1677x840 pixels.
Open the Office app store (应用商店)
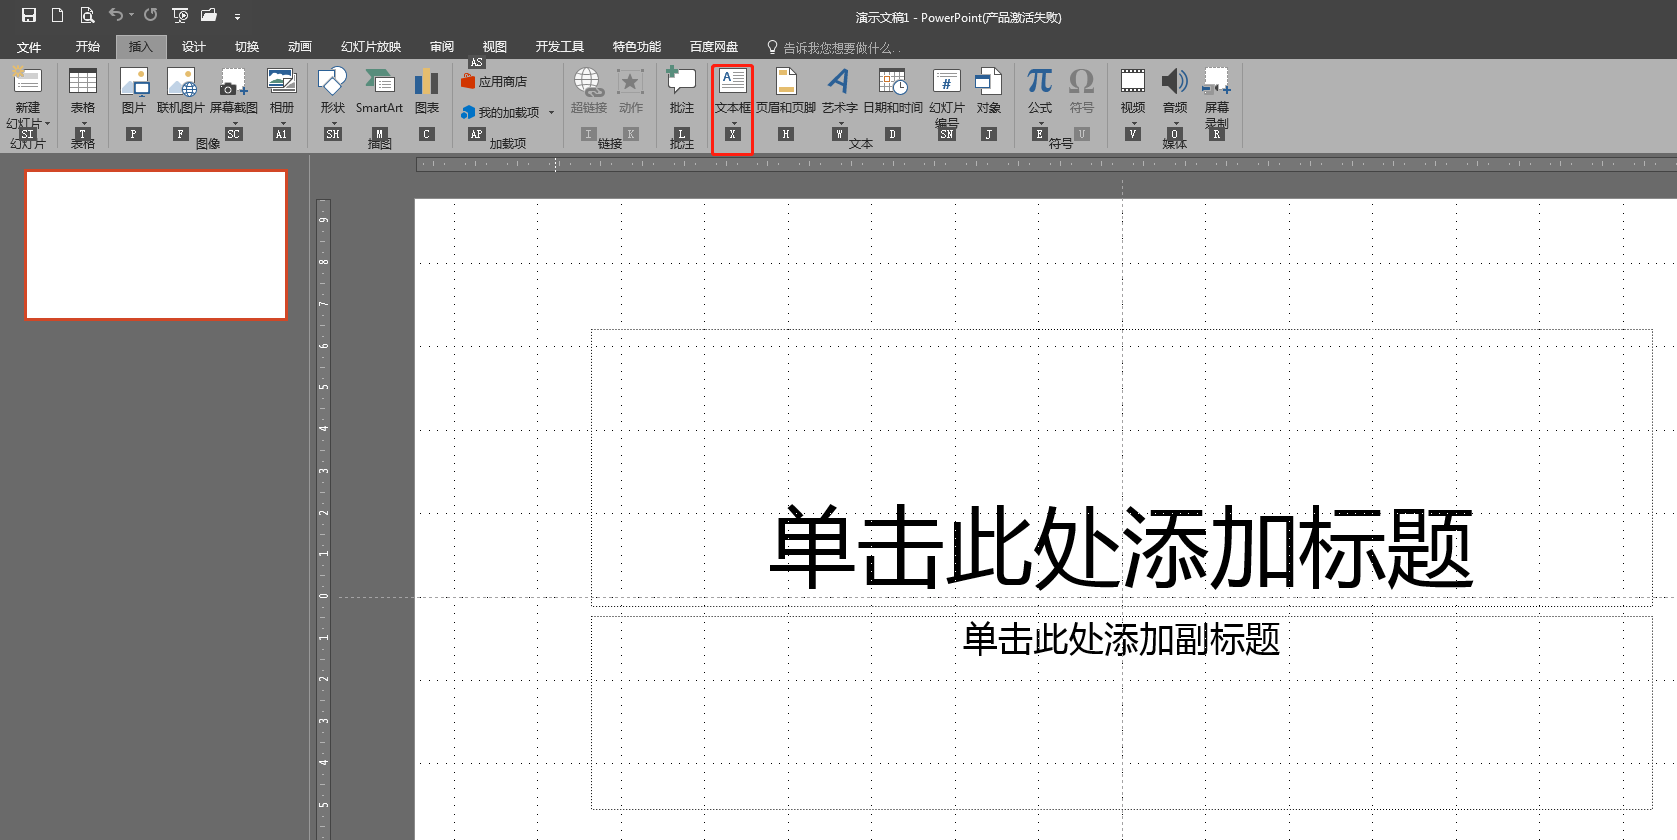pyautogui.click(x=494, y=81)
